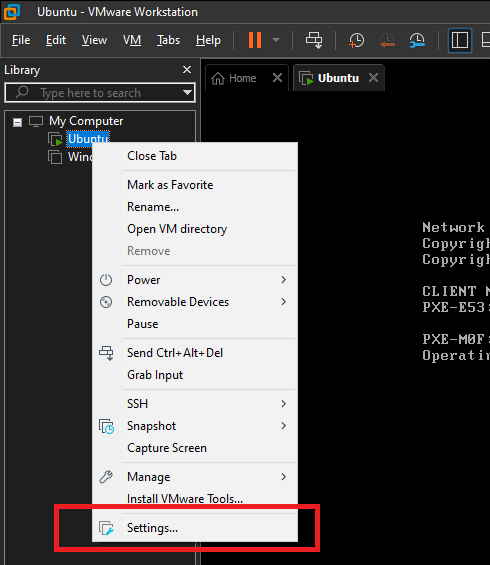Switch to the Ubuntu tab
The height and width of the screenshot is (565, 490).
coord(338,78)
